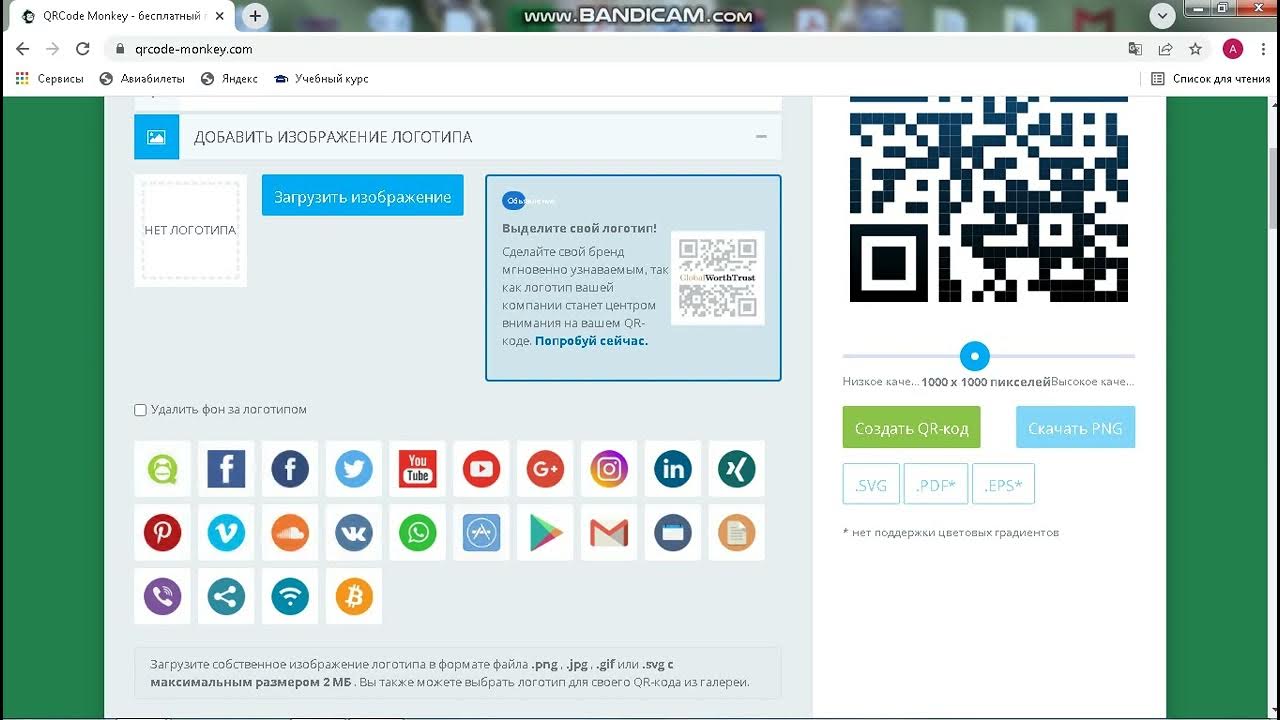Pick the WhatsApp logo
Screen dimensions: 1280x720
click(417, 533)
